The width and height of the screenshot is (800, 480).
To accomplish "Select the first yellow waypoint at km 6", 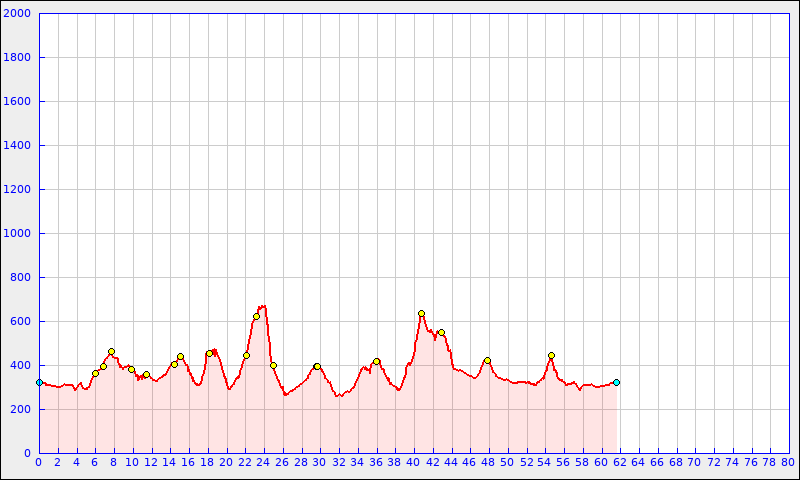I will [x=95, y=373].
